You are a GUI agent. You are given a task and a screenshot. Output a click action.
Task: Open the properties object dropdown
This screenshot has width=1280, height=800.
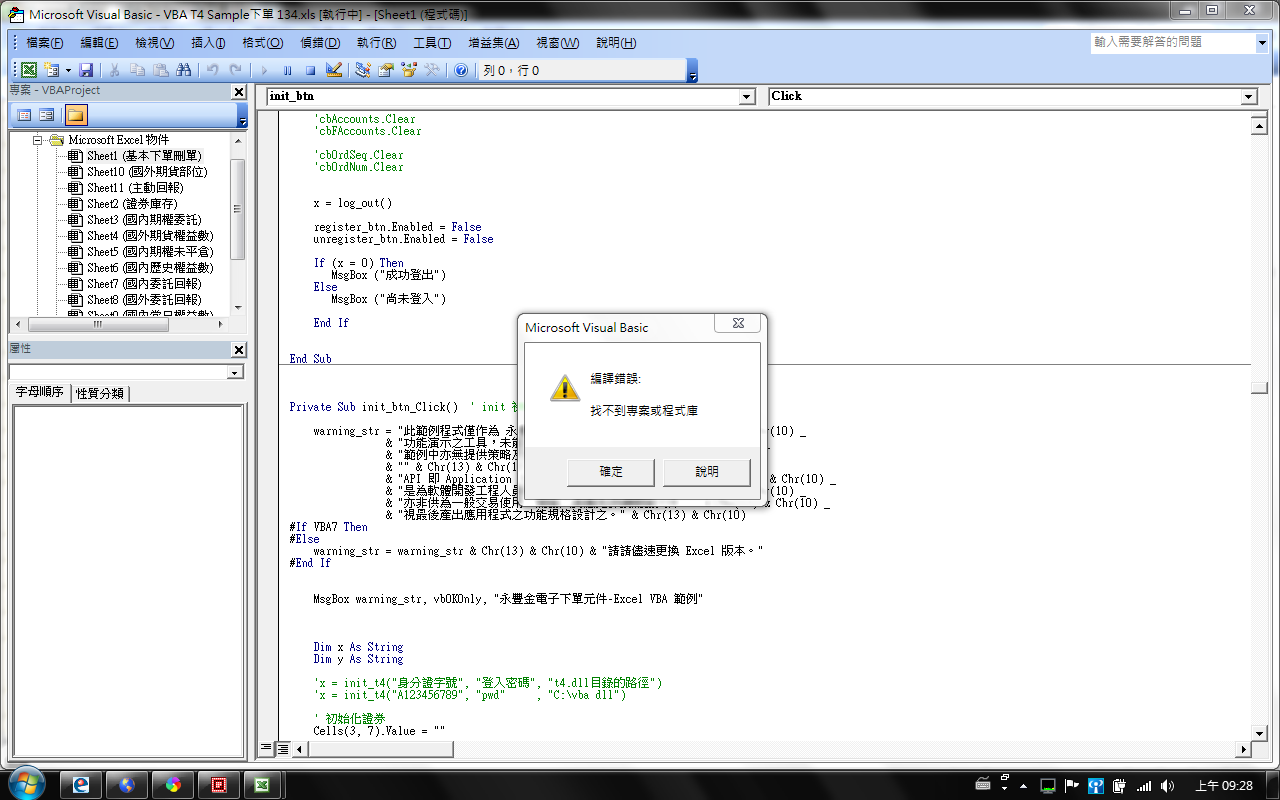click(235, 372)
